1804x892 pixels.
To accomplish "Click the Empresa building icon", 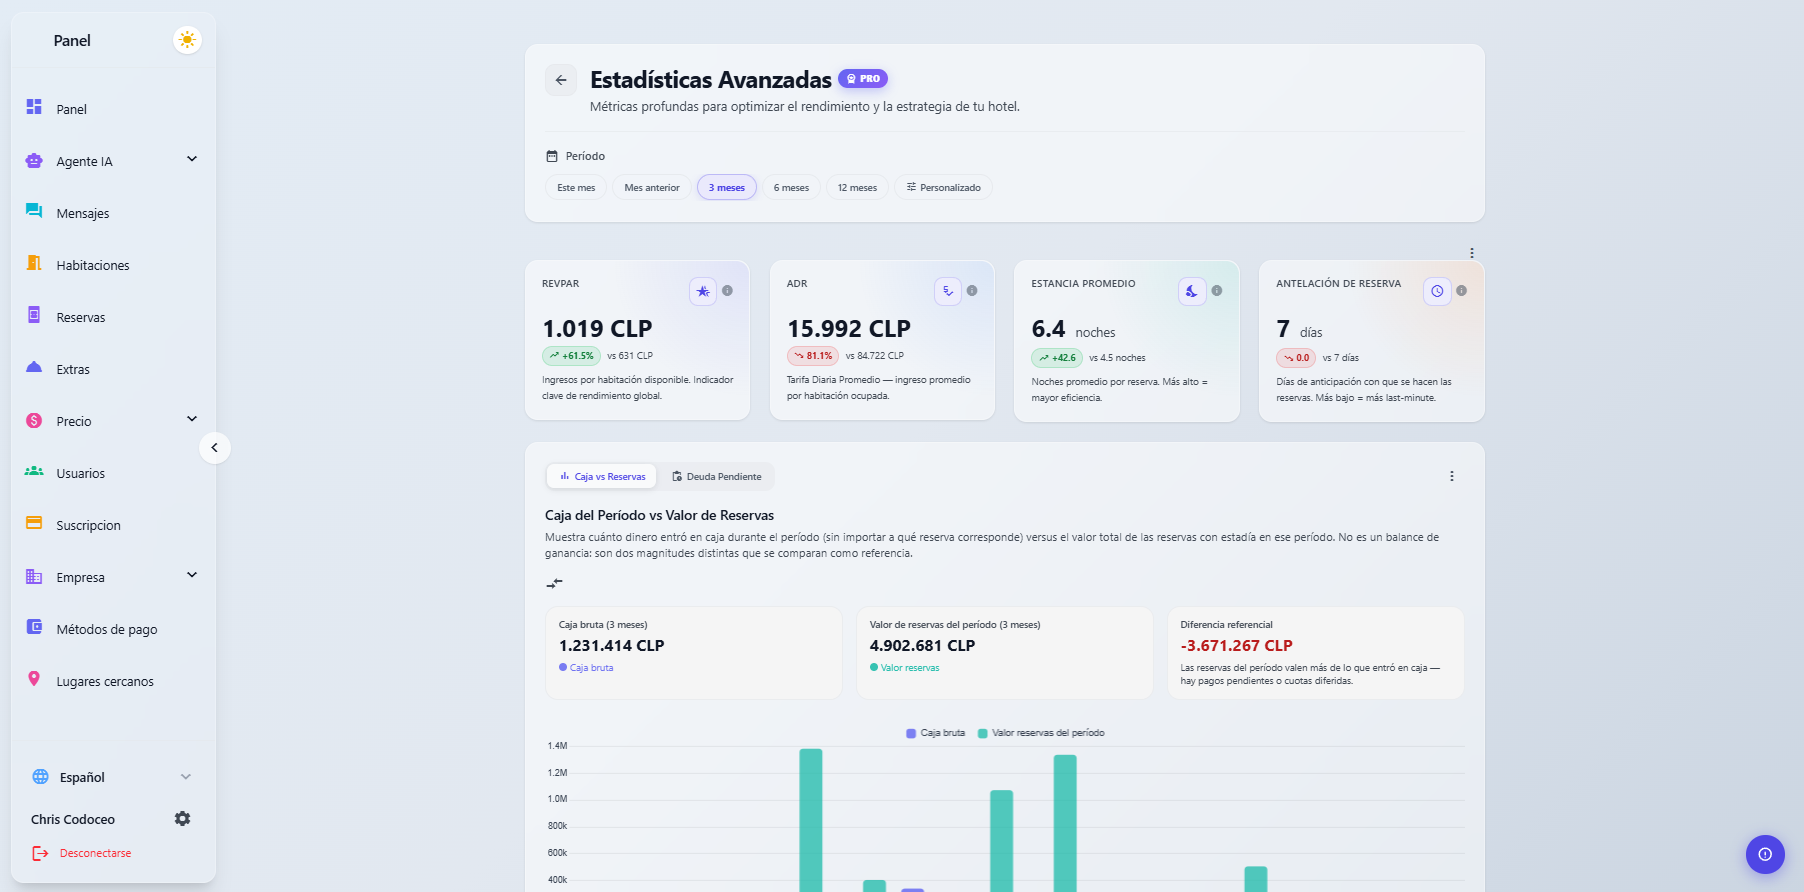I will (34, 576).
